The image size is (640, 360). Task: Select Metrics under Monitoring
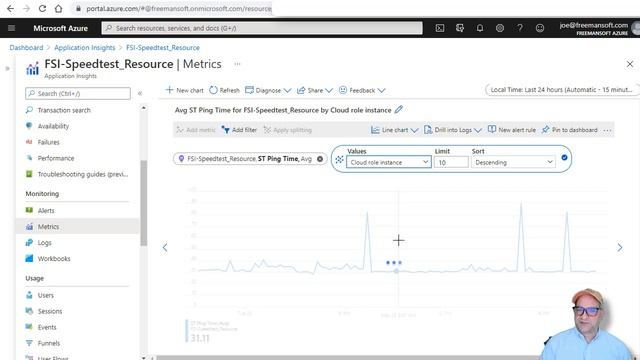[x=78, y=227]
